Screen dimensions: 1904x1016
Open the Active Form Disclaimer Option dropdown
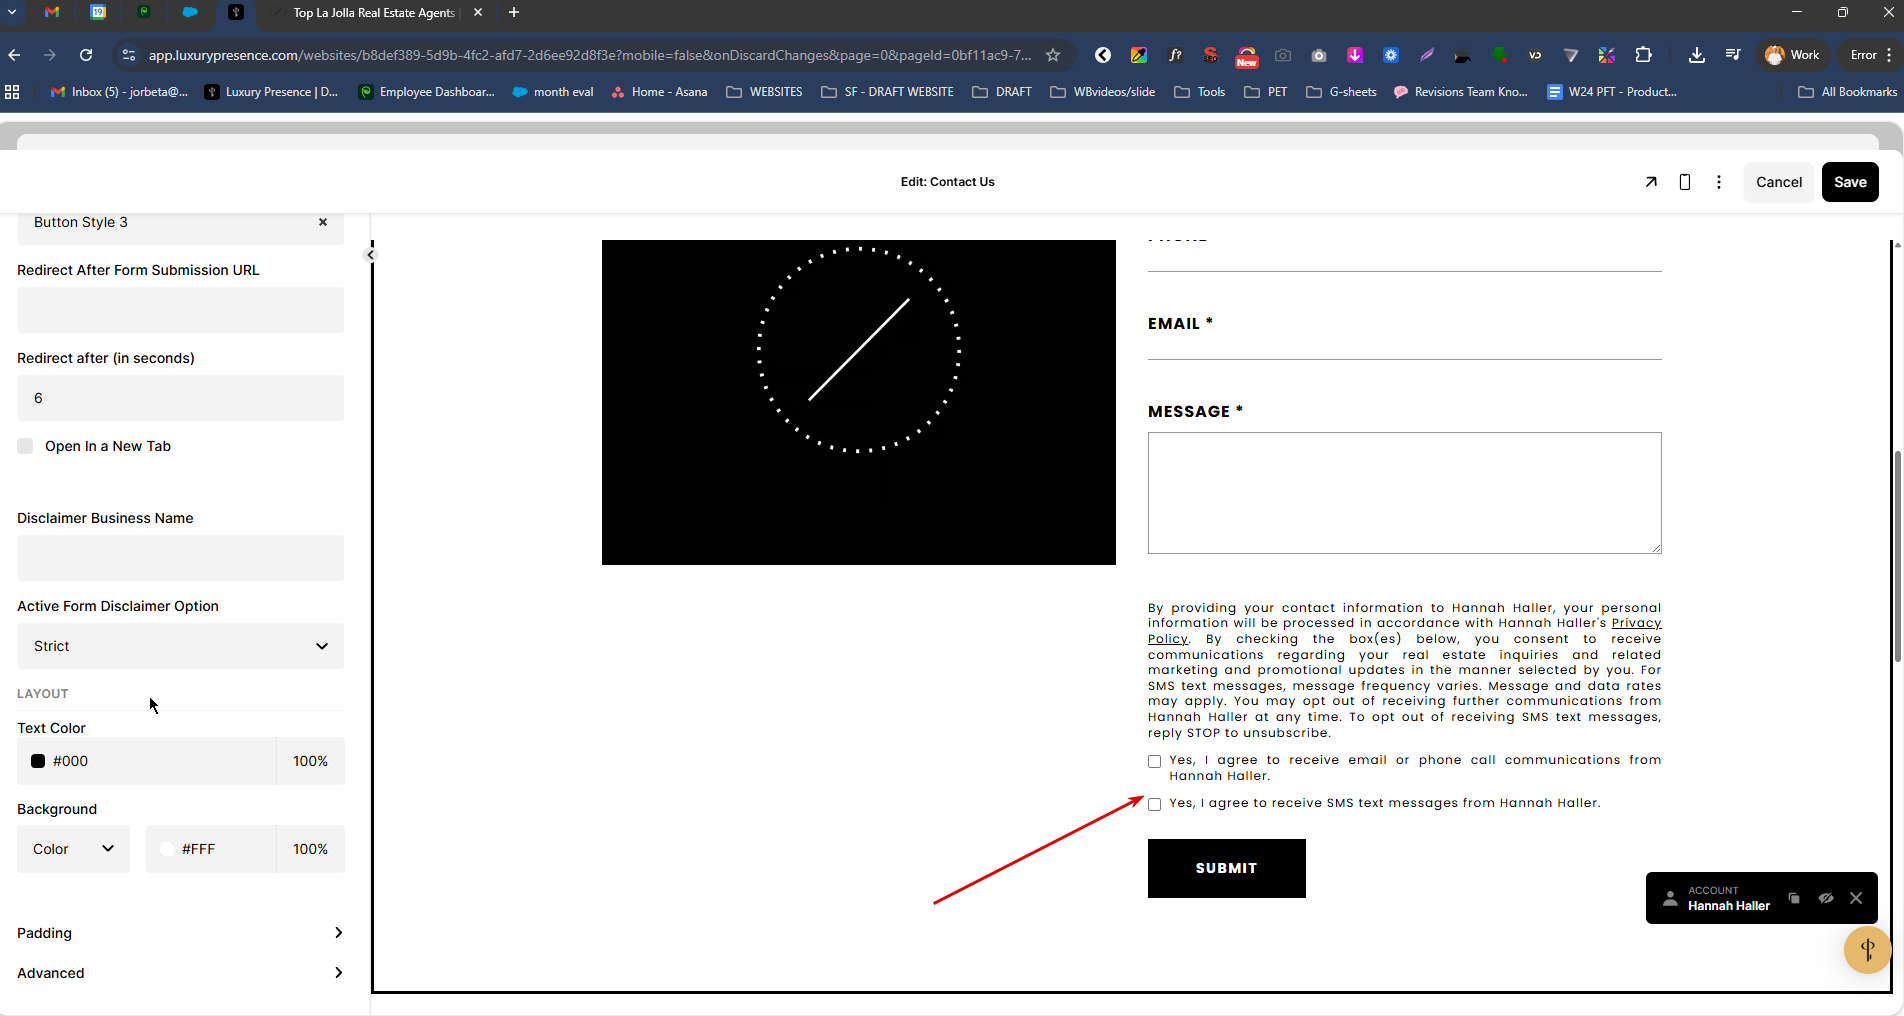click(181, 646)
